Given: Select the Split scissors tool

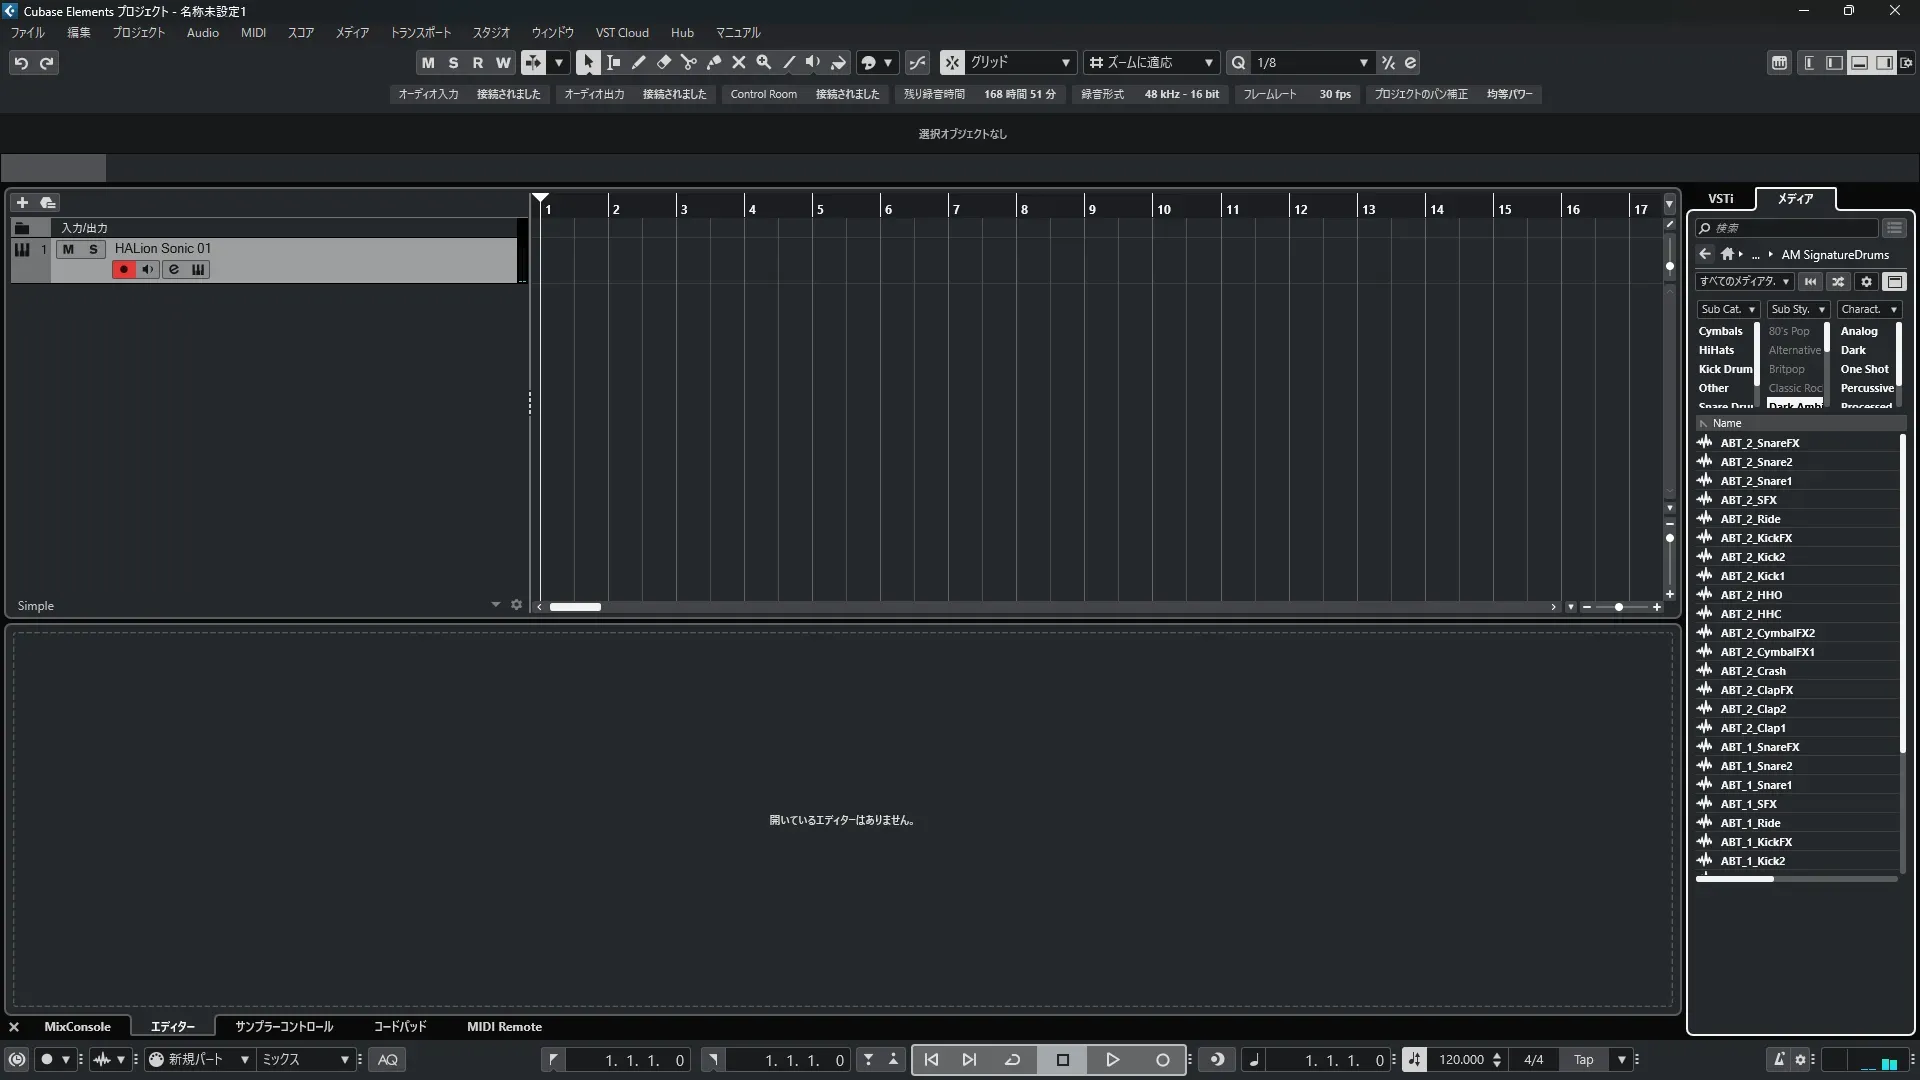Looking at the screenshot, I should pos(689,63).
